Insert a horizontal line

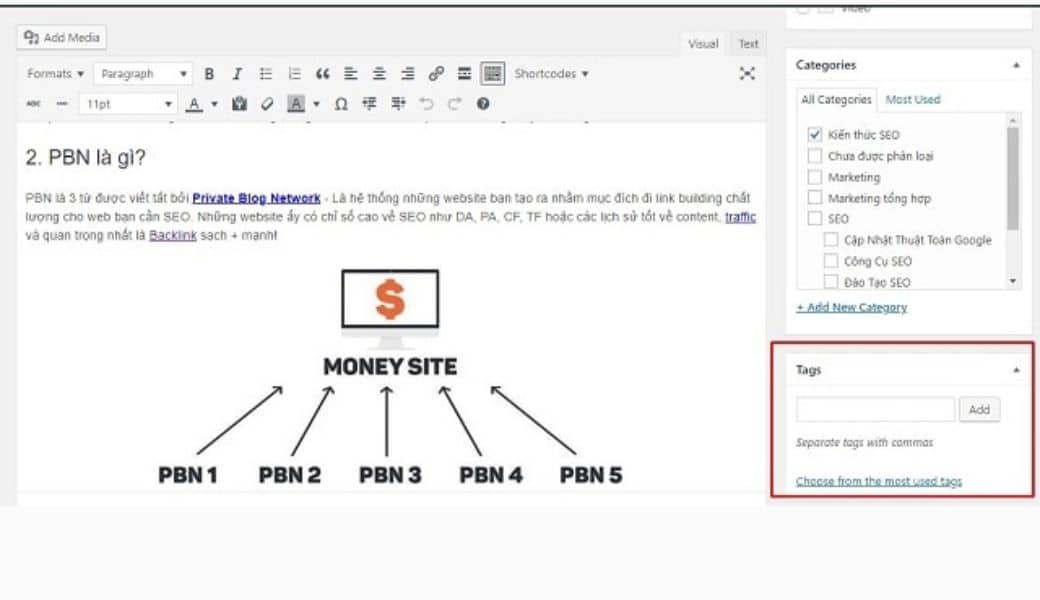(x=62, y=103)
